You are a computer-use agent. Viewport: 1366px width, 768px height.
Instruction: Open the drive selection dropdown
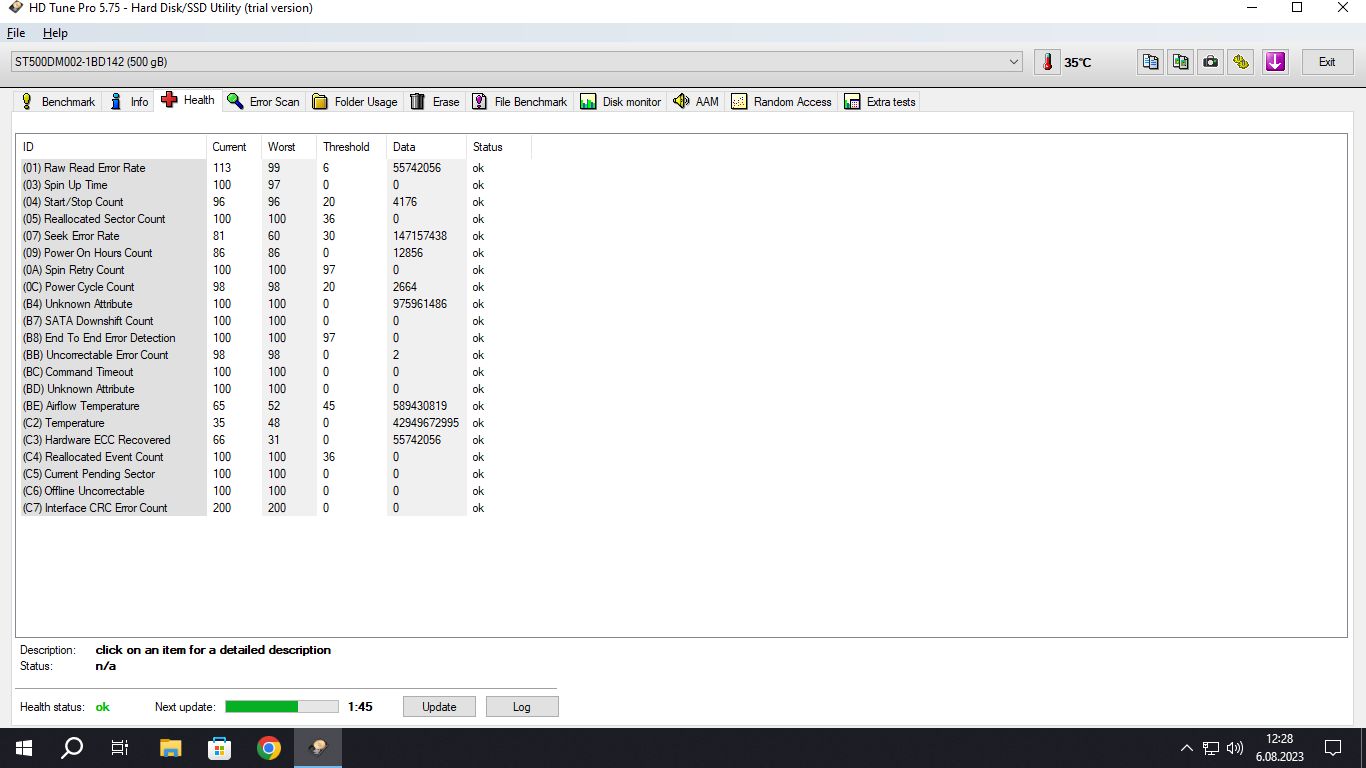tap(517, 62)
